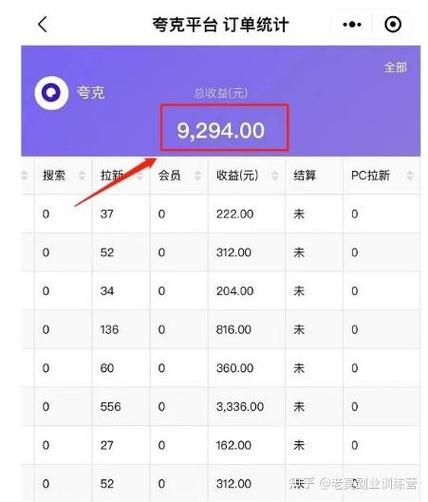Screen dimensions: 428x502
Task: Click the Quark logo icon
Action: click(x=52, y=93)
